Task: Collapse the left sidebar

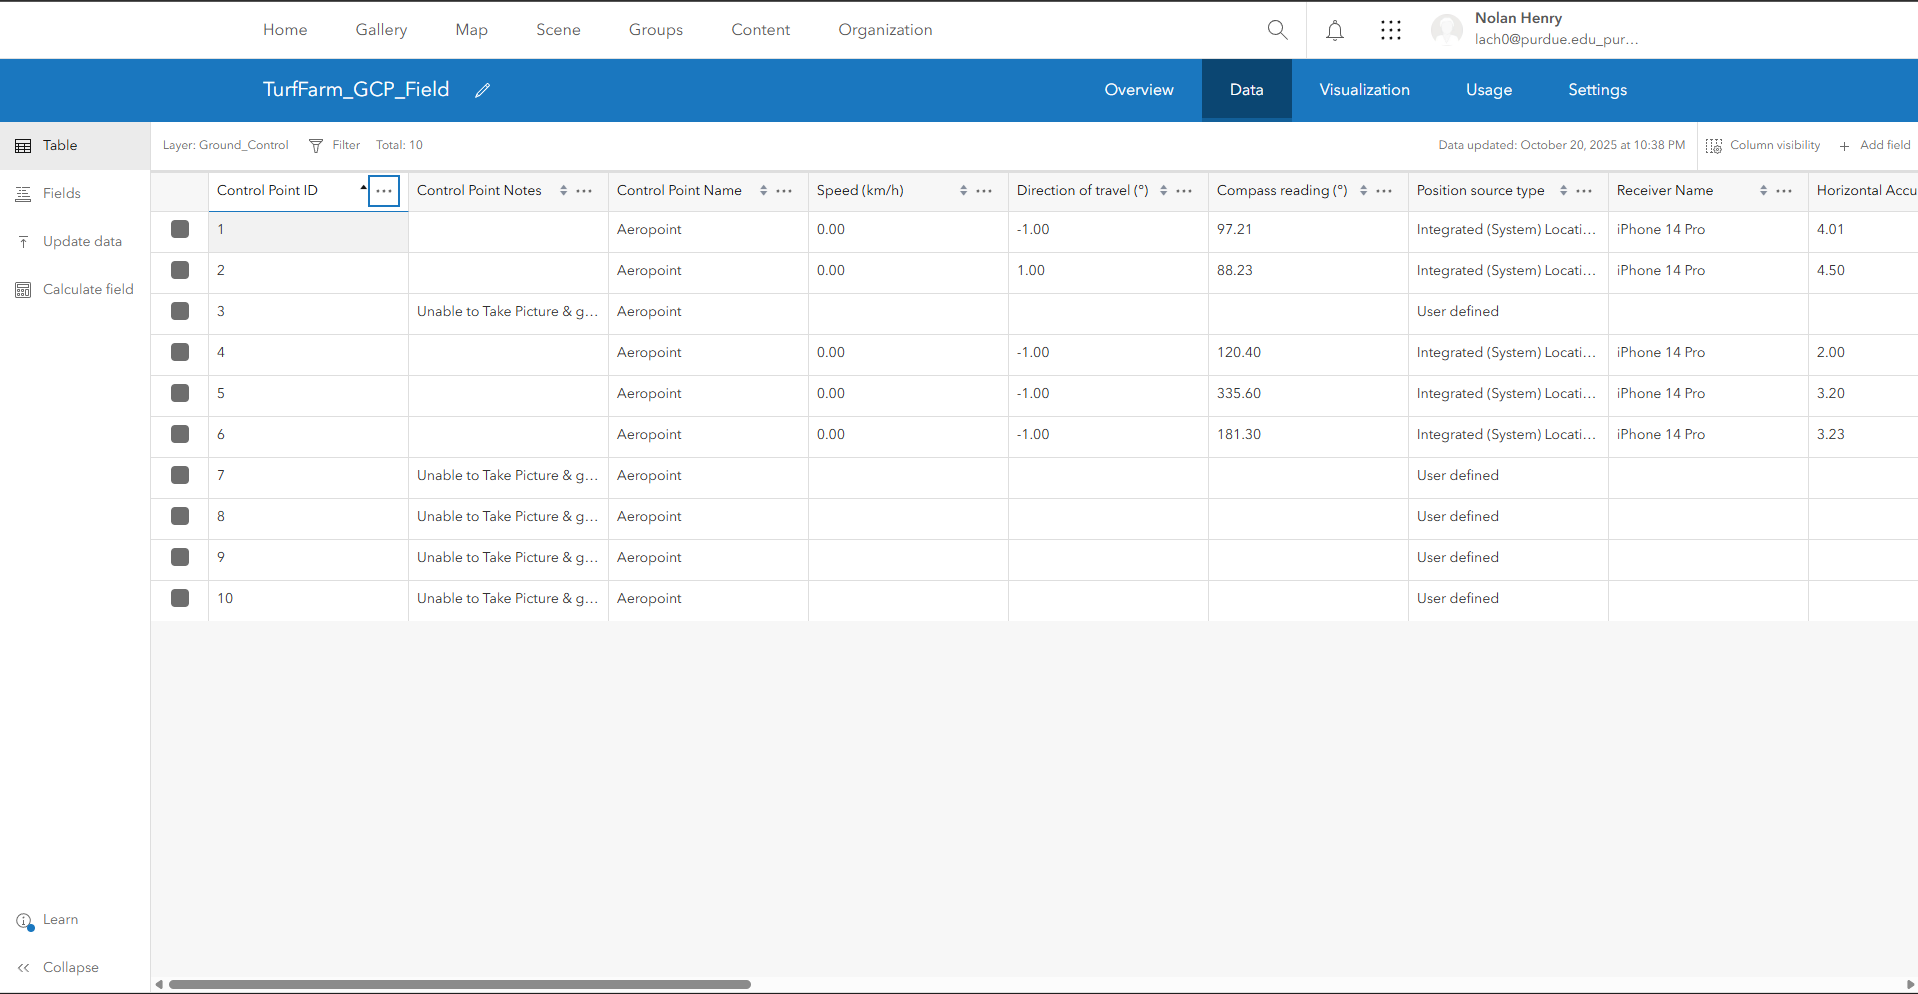Action: (x=58, y=967)
